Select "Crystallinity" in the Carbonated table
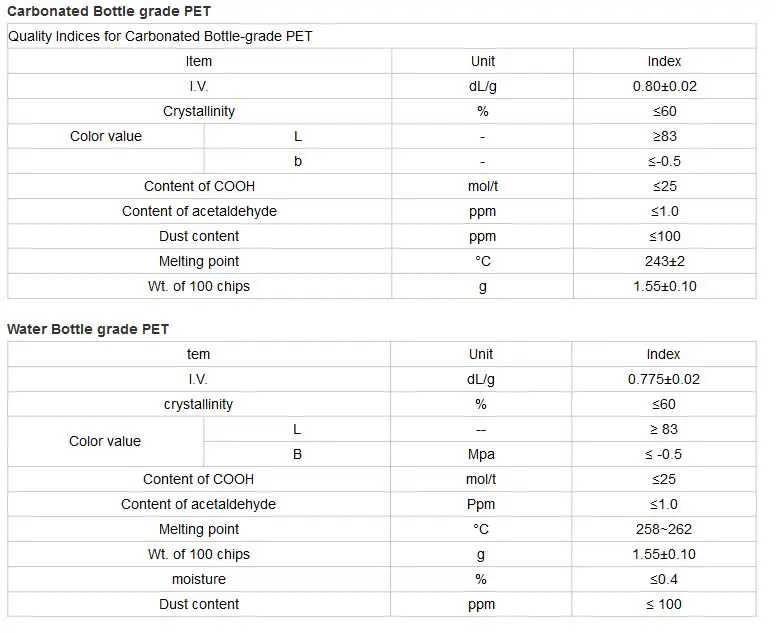 pyautogui.click(x=199, y=111)
